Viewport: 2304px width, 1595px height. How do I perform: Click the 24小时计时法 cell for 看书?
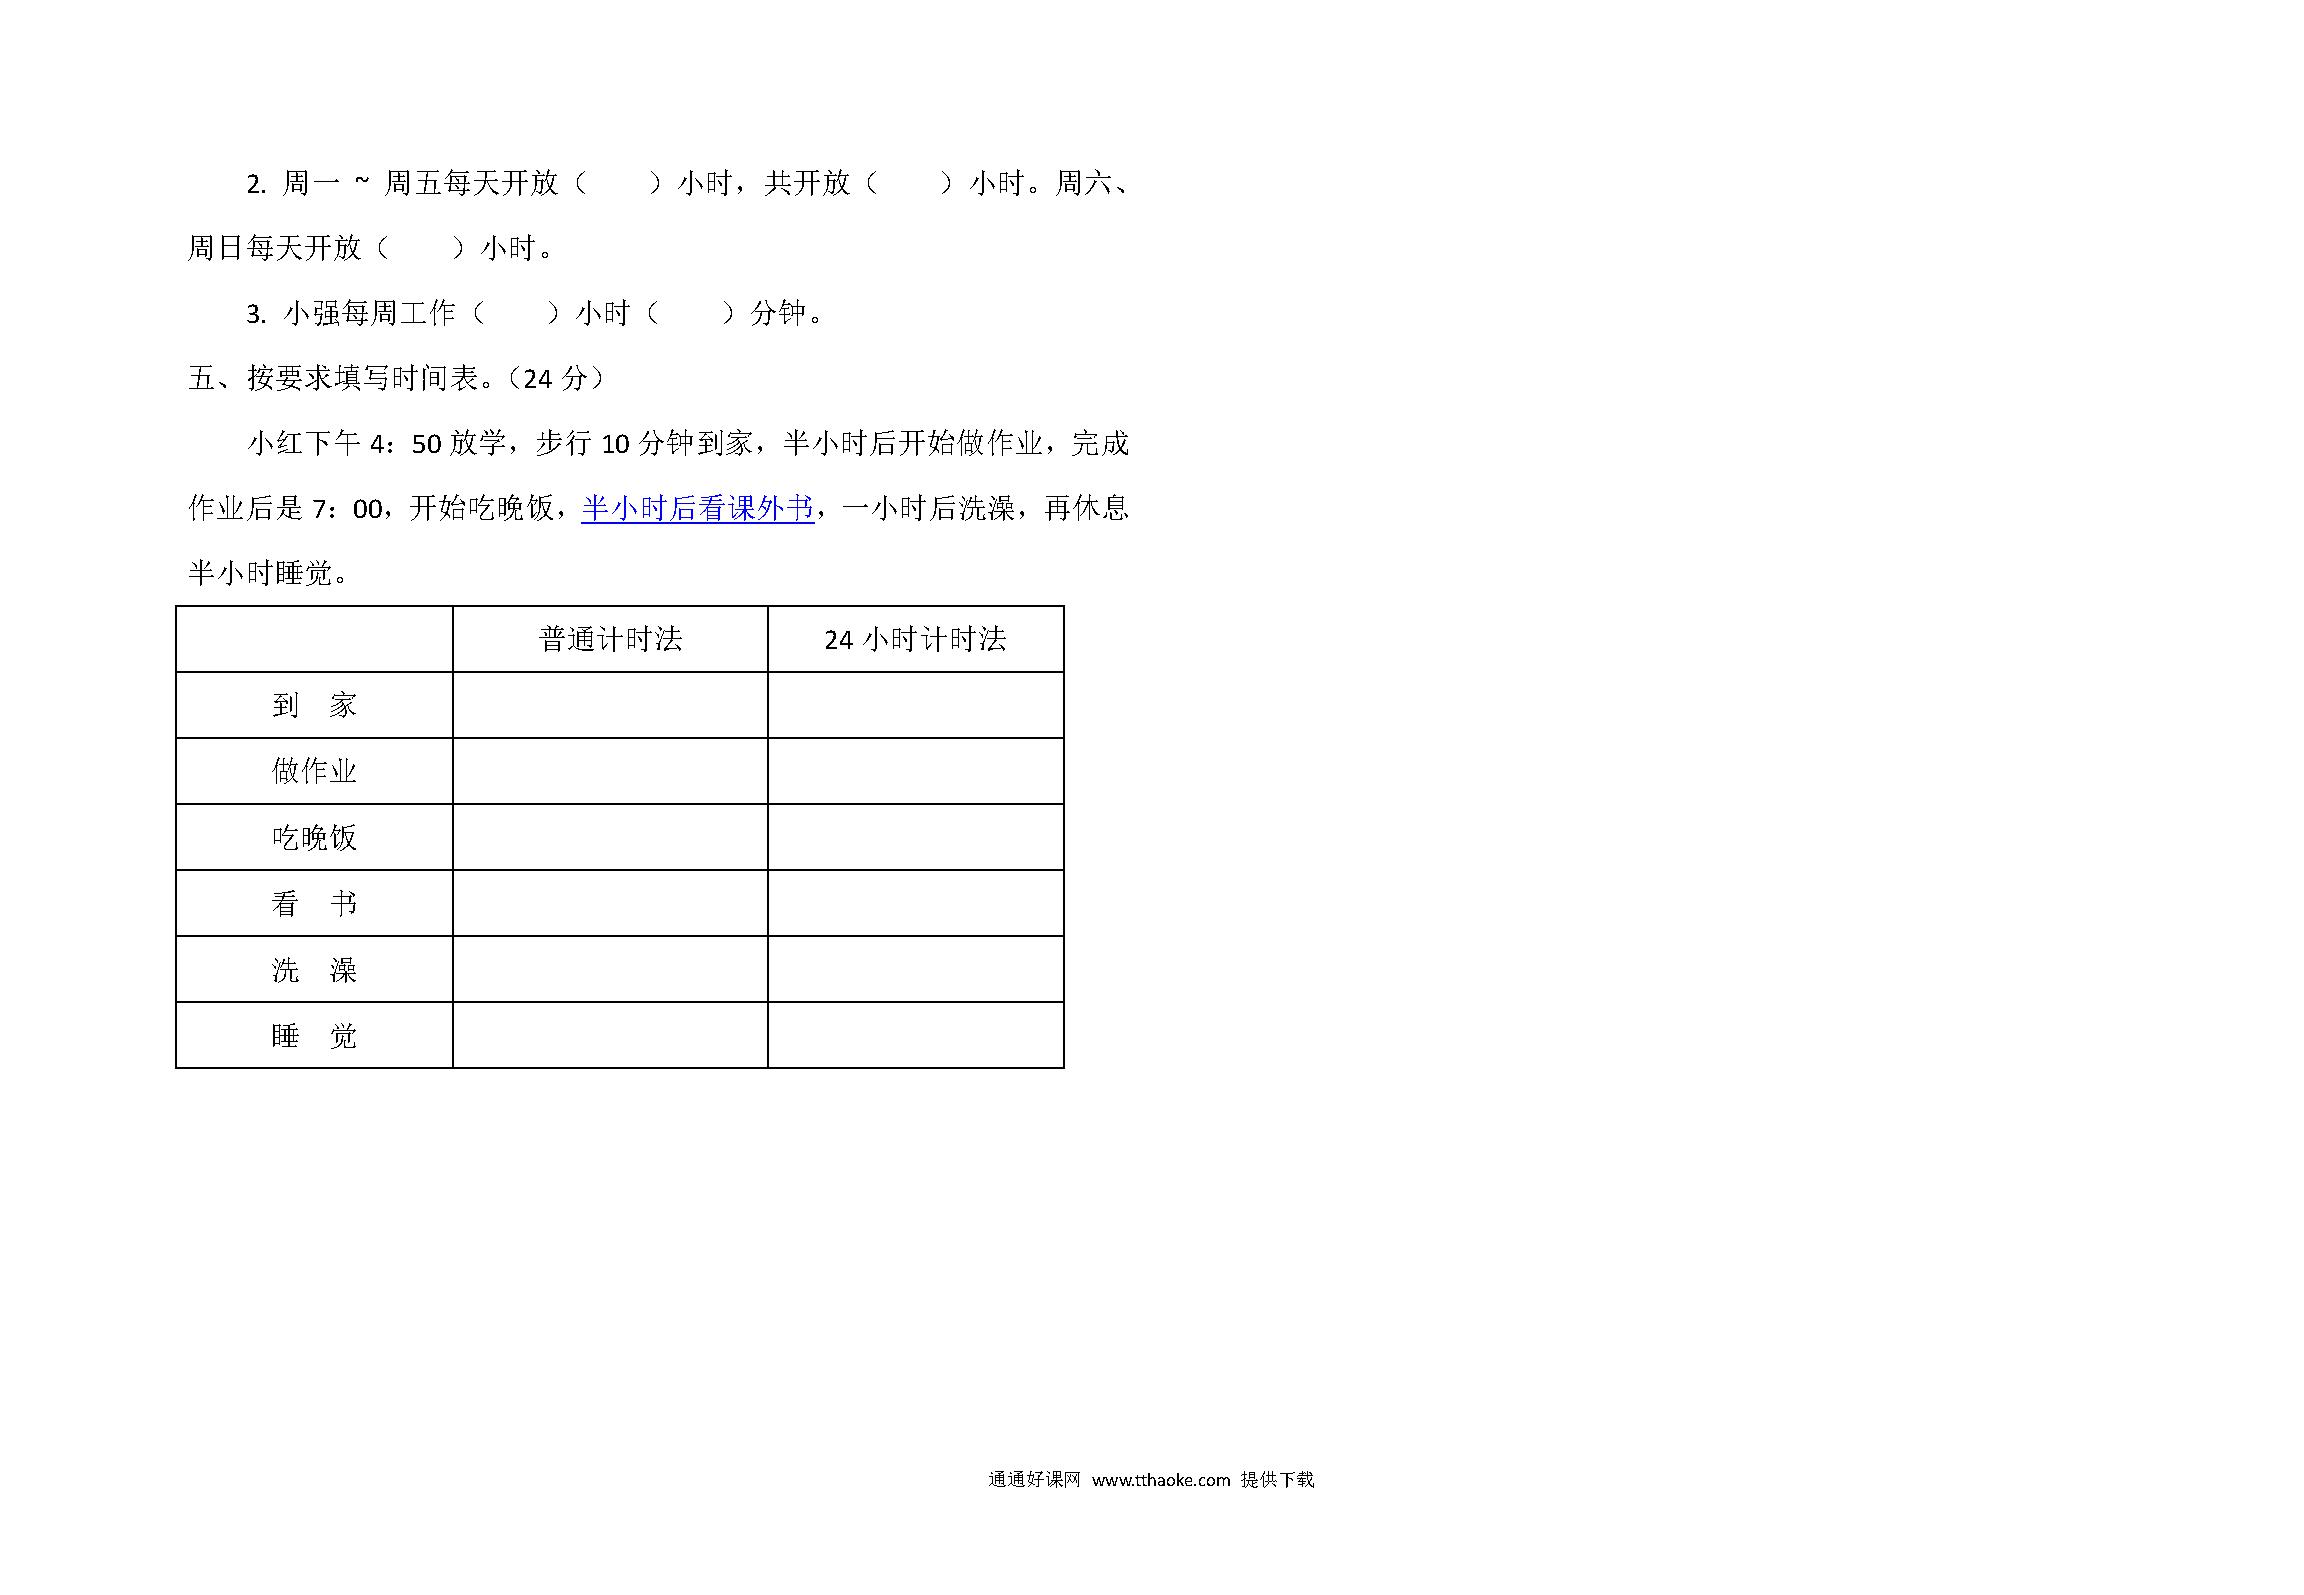pyautogui.click(x=915, y=903)
